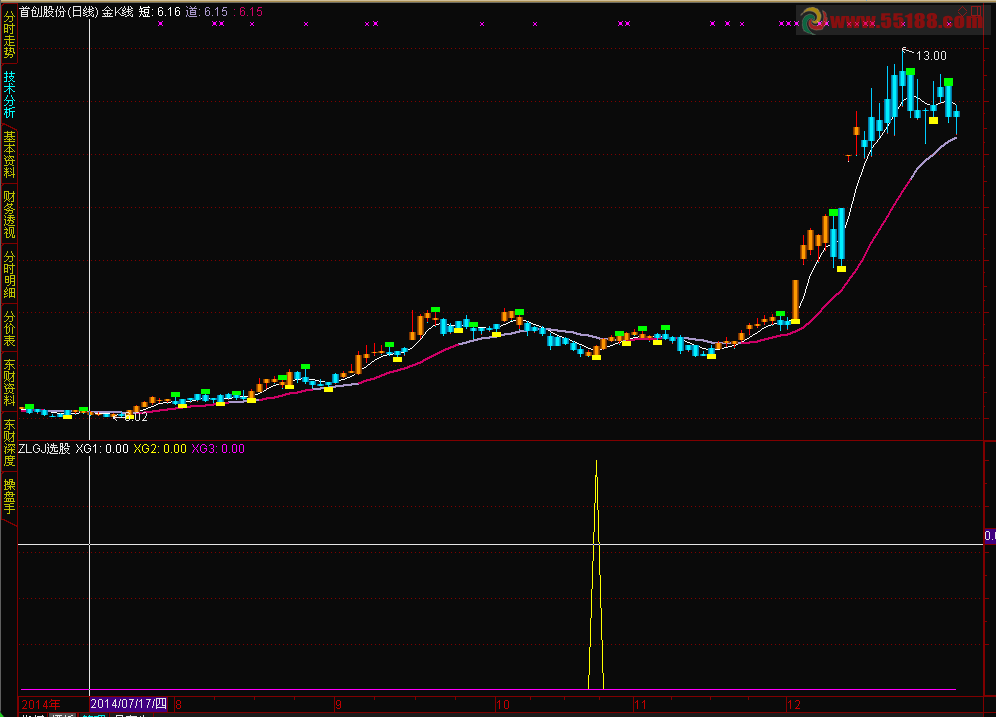Screen dimensions: 996x717
Task: Switch to the 东财深度 sidebar tab
Action: click(x=9, y=442)
